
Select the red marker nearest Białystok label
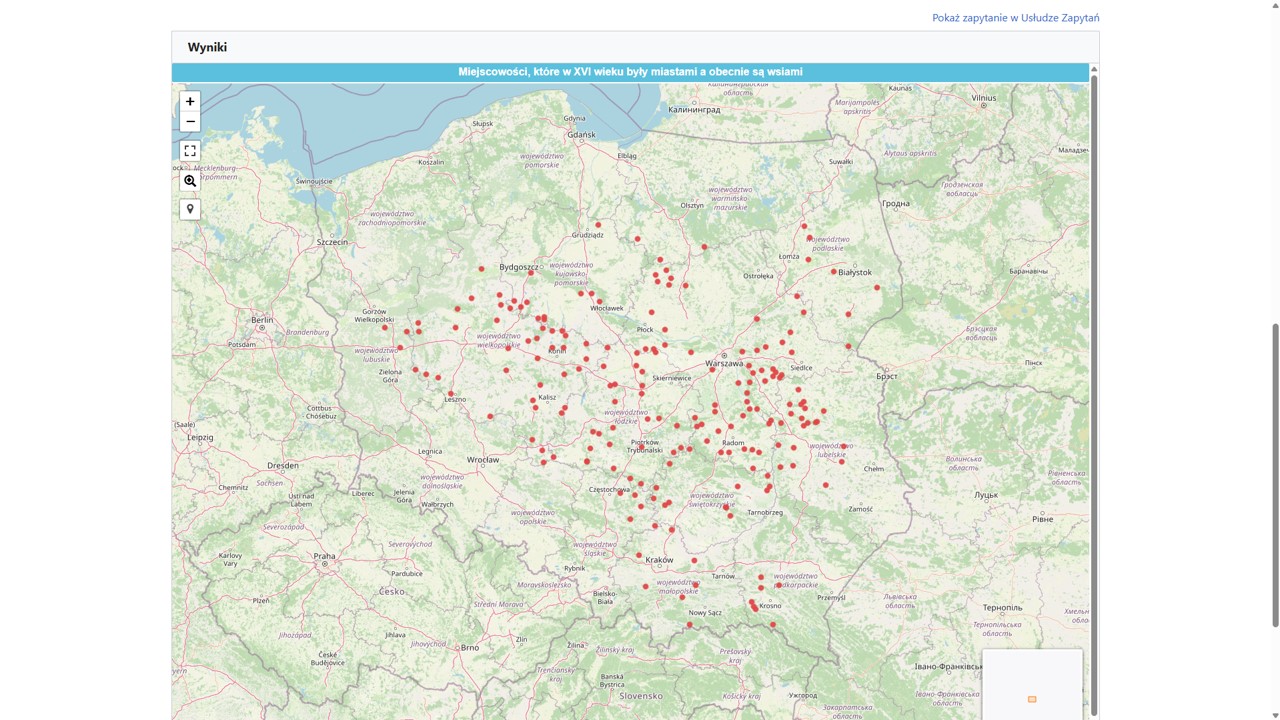(x=833, y=271)
